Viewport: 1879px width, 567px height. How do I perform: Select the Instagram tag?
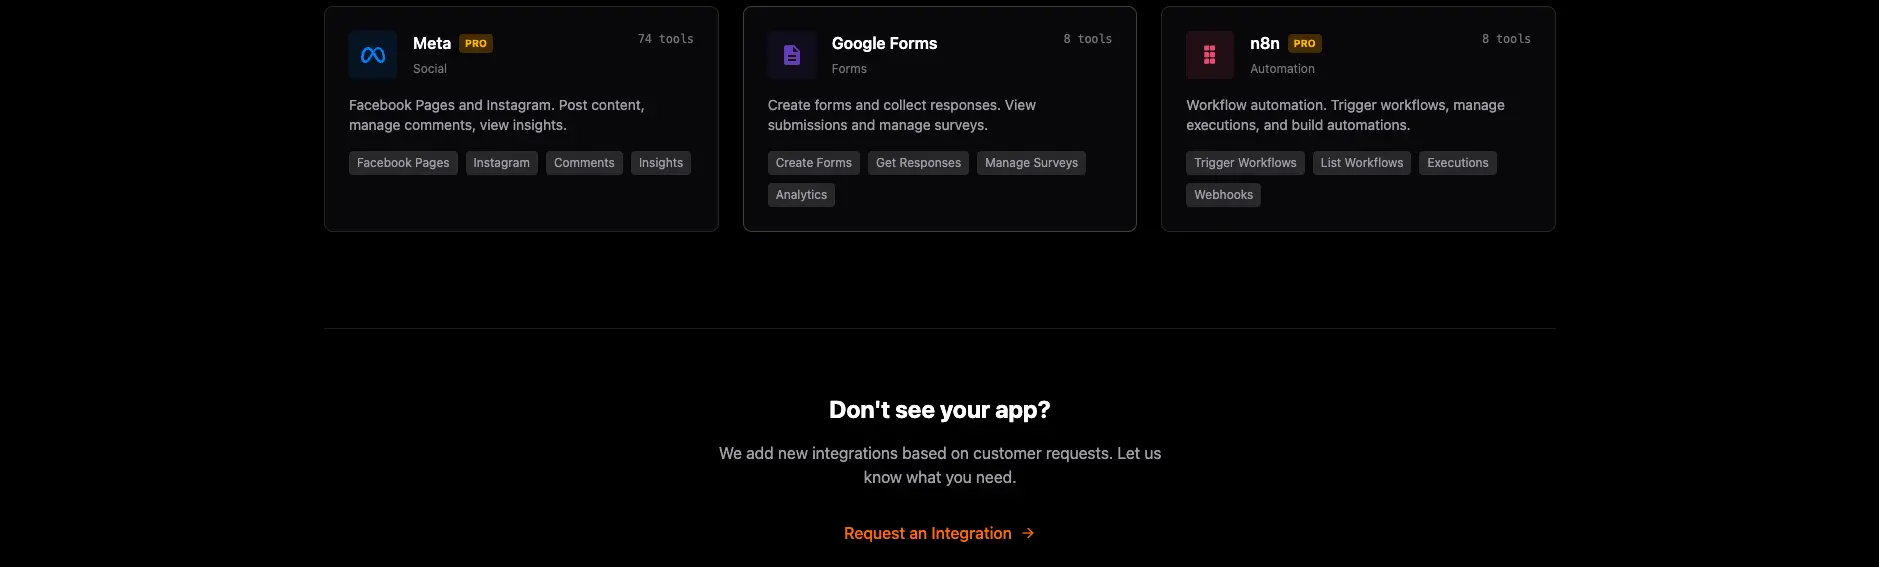tap(501, 163)
